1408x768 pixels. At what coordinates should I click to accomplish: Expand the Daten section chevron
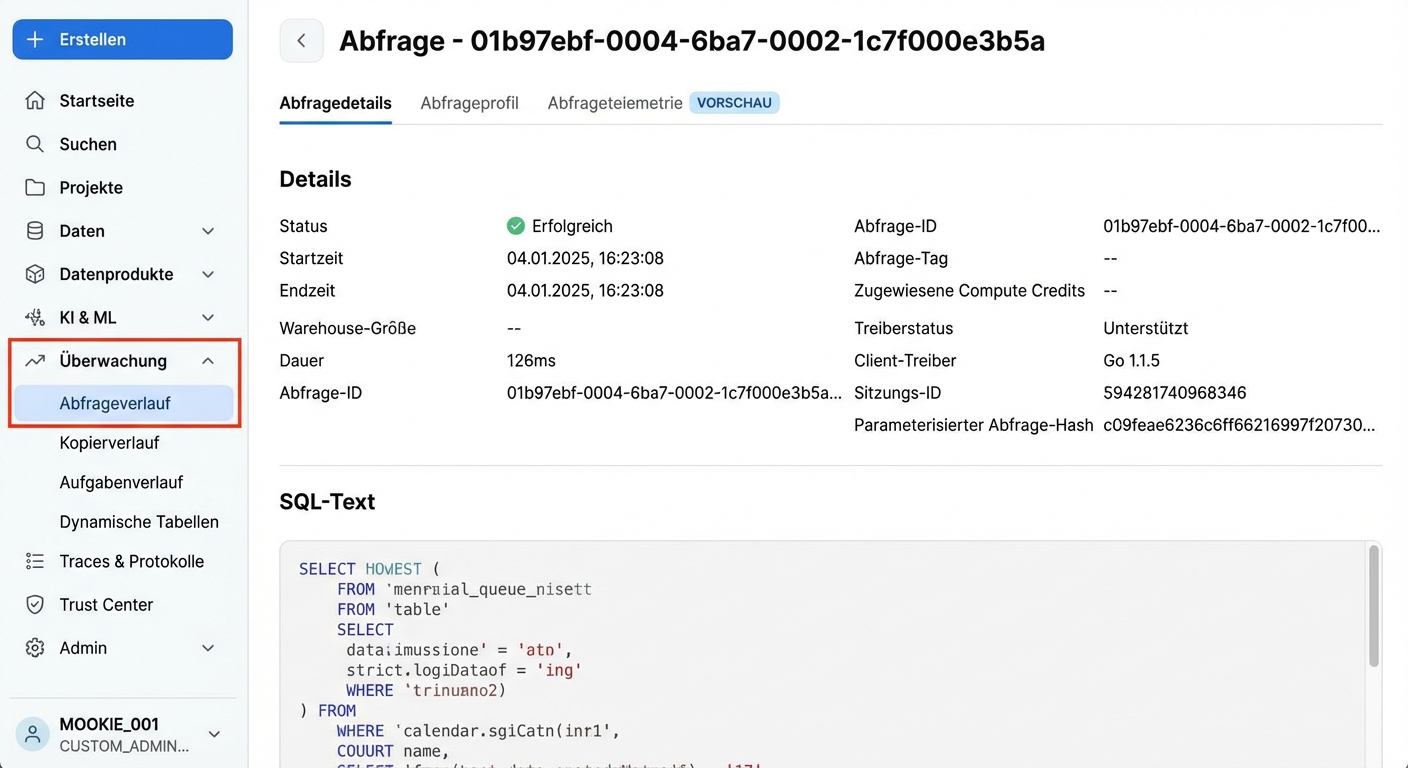[208, 230]
